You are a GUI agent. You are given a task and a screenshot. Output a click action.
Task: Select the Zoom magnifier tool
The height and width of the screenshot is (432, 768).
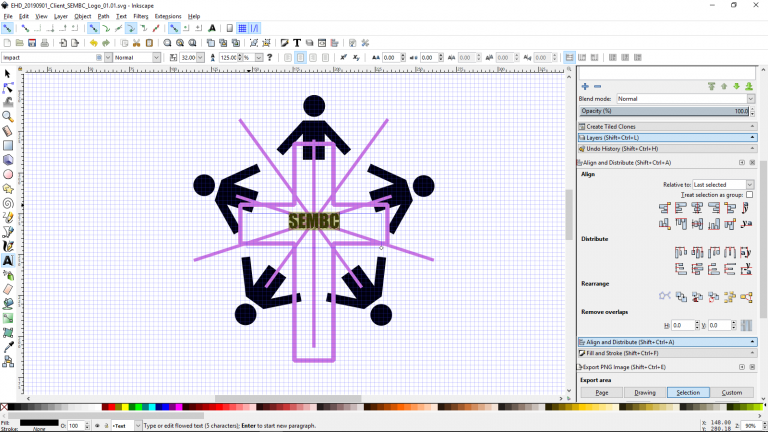coord(7,117)
